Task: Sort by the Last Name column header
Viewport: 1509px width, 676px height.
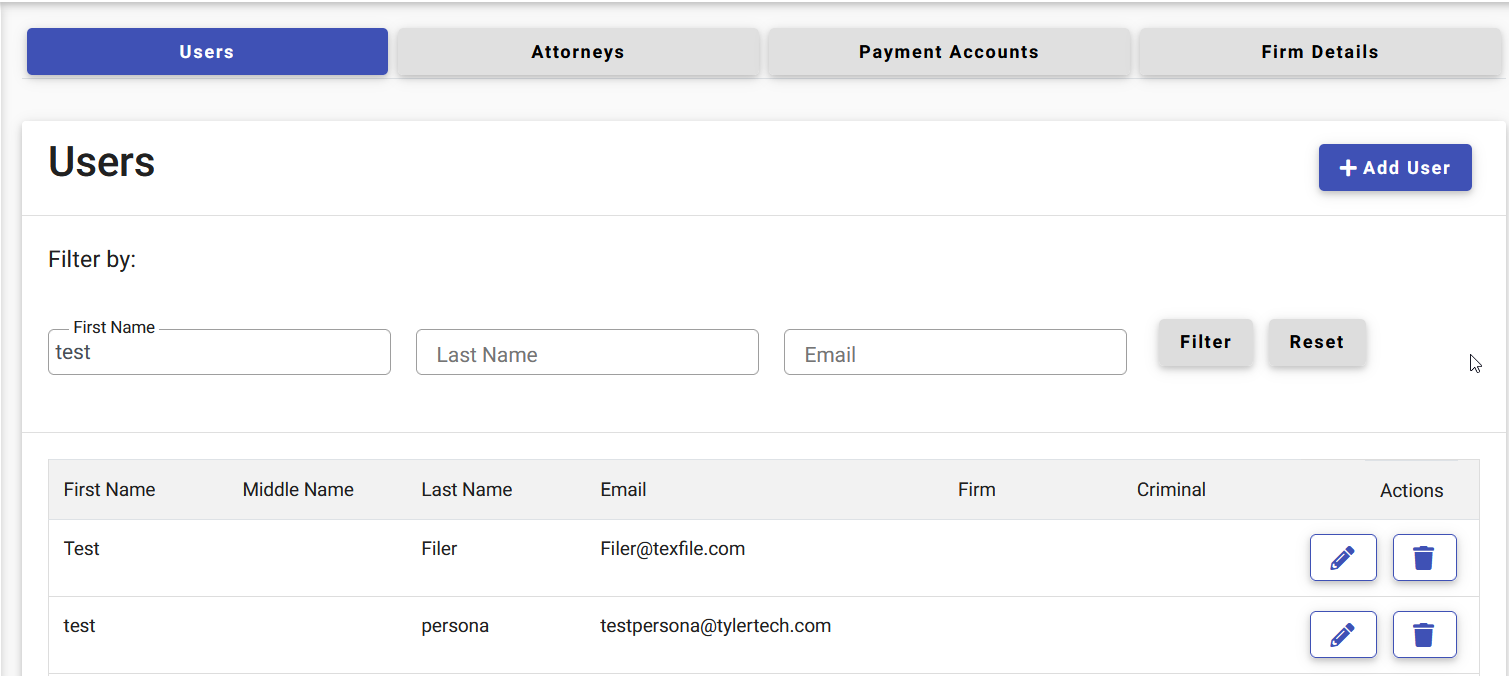Action: [x=467, y=490]
